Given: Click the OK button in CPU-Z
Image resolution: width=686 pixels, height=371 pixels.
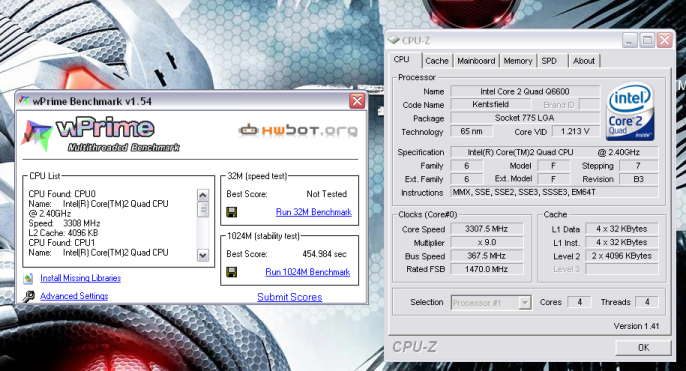Looking at the screenshot, I should click(x=643, y=347).
